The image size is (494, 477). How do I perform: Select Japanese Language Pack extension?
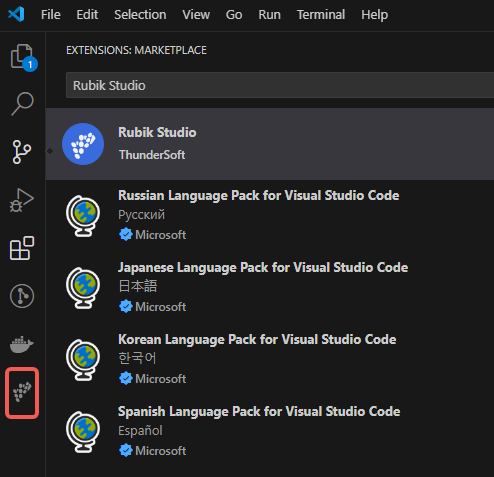pyautogui.click(x=270, y=288)
